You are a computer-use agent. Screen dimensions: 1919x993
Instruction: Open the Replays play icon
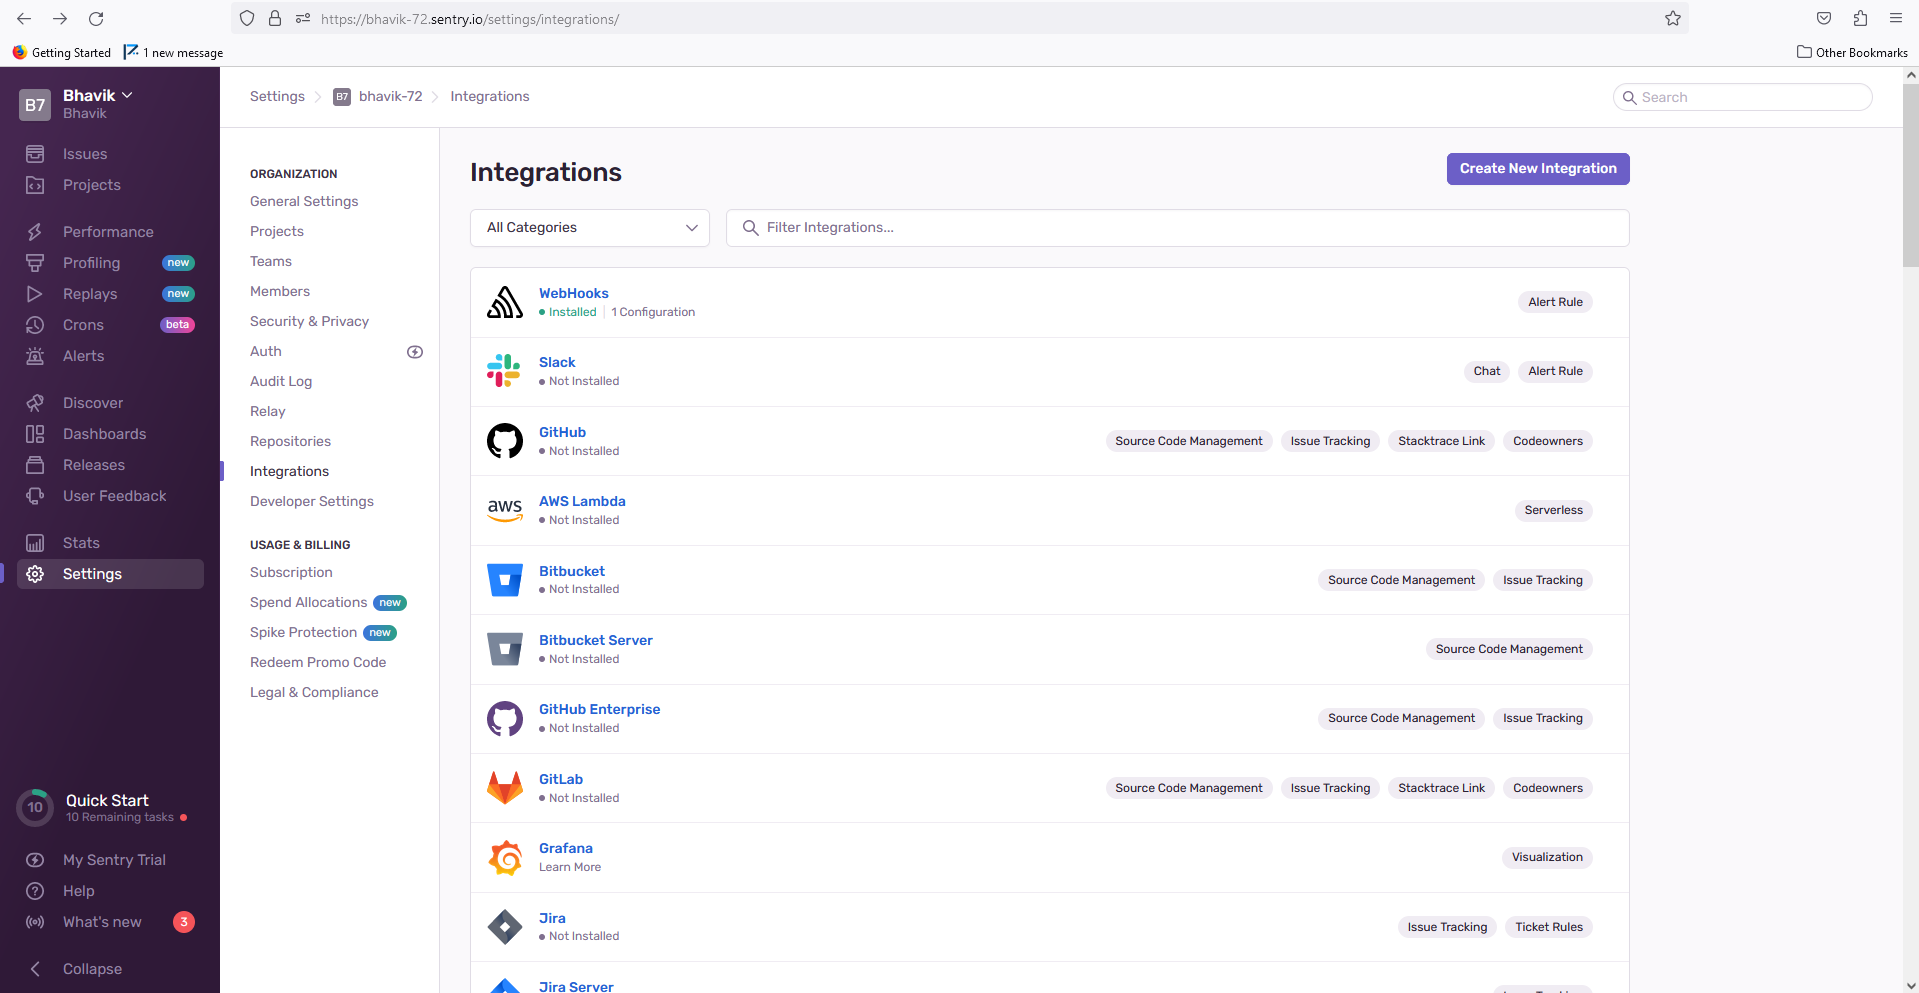[35, 294]
